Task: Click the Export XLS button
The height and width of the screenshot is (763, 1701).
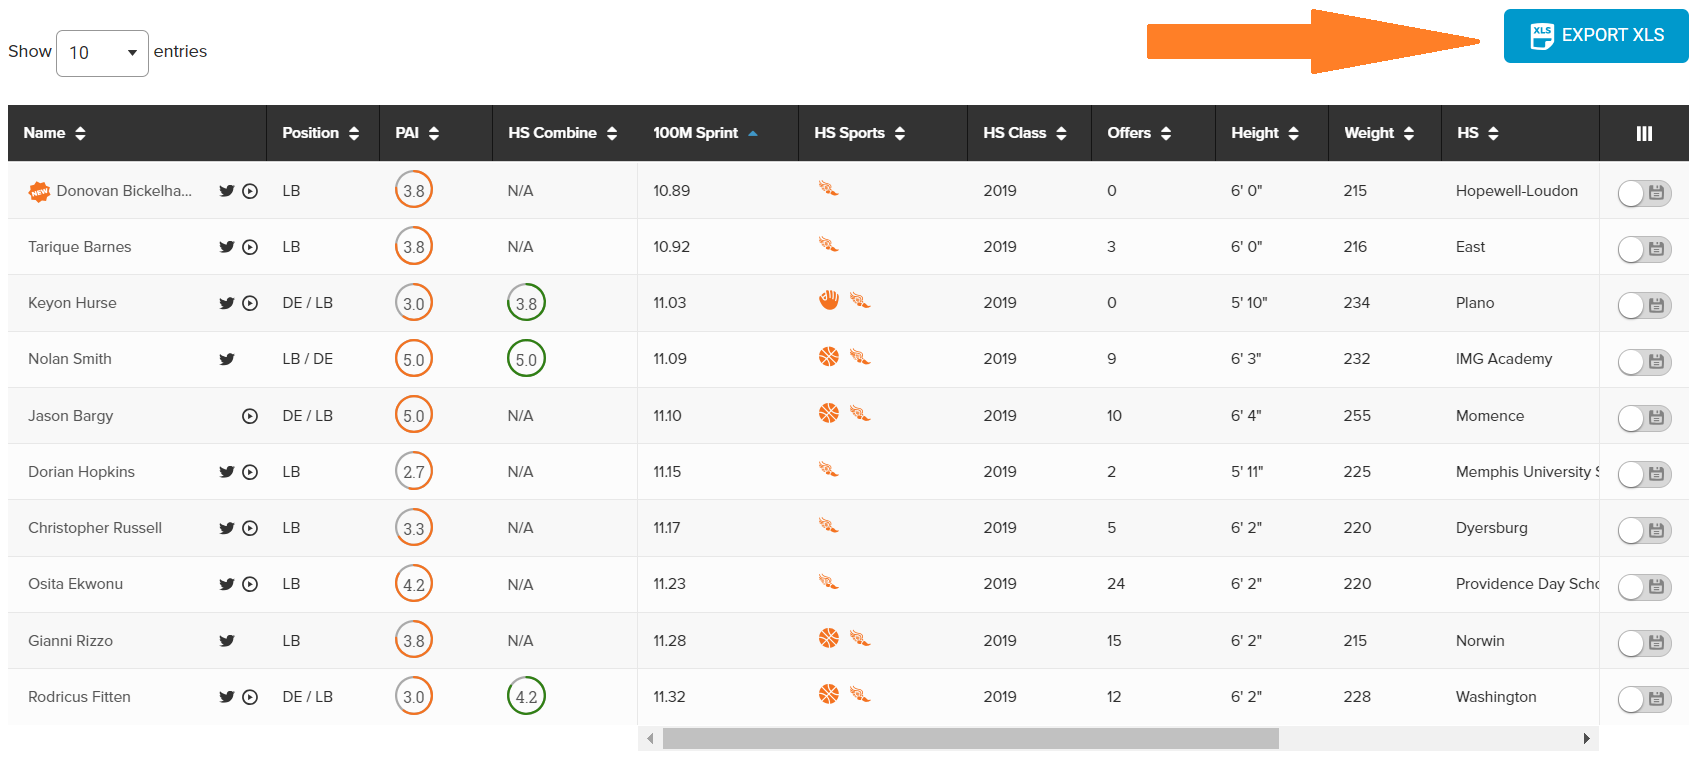Action: click(x=1596, y=36)
